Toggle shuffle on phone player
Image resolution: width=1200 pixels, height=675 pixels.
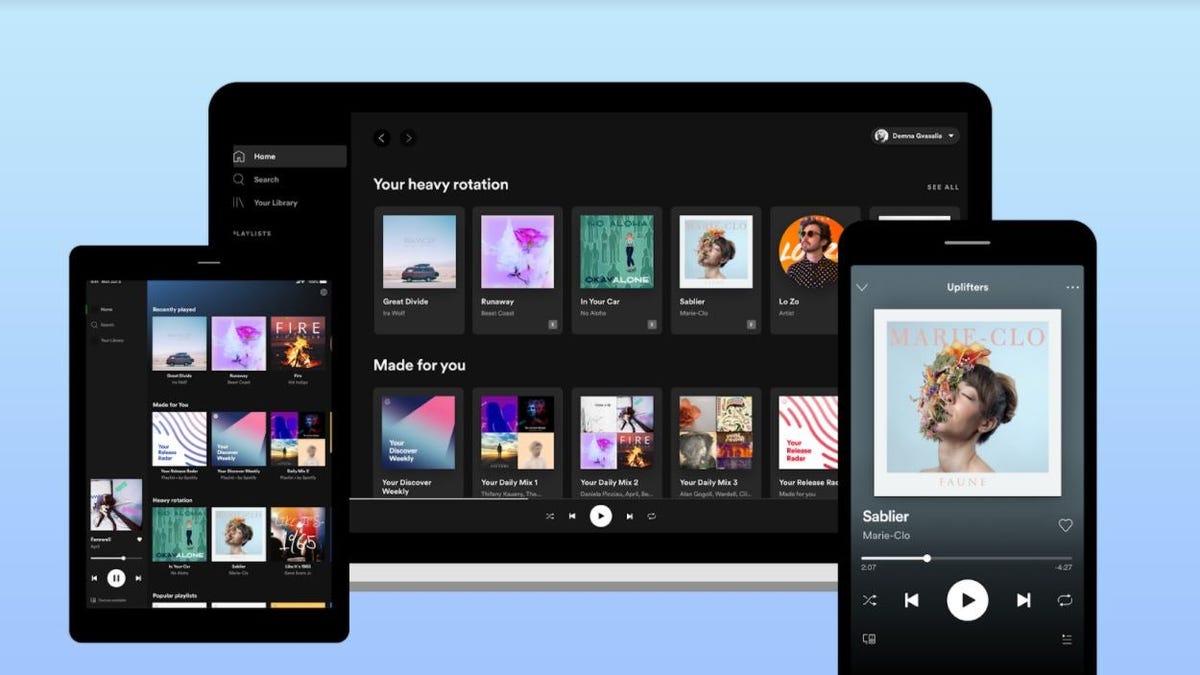click(869, 600)
